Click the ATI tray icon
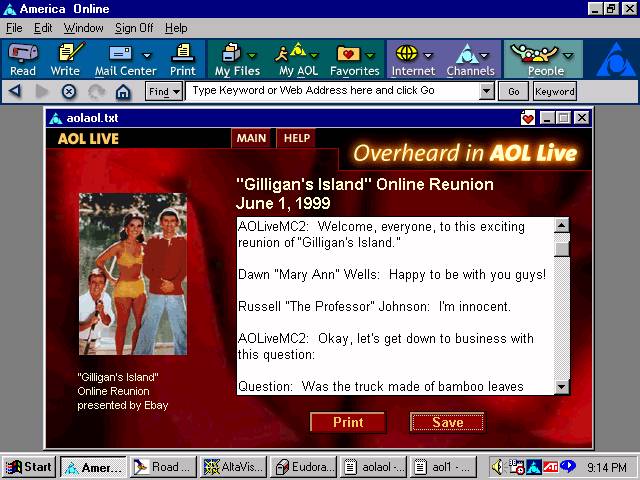This screenshot has width=640, height=480. point(551,467)
